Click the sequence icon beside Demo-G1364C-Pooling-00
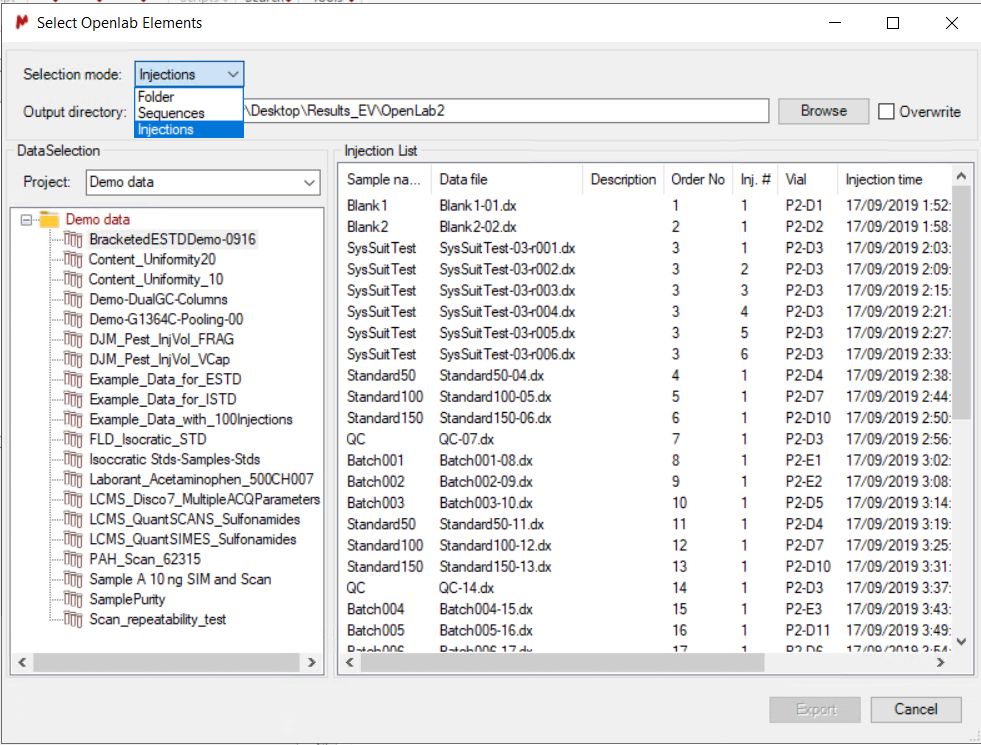The image size is (981, 745). coord(73,320)
